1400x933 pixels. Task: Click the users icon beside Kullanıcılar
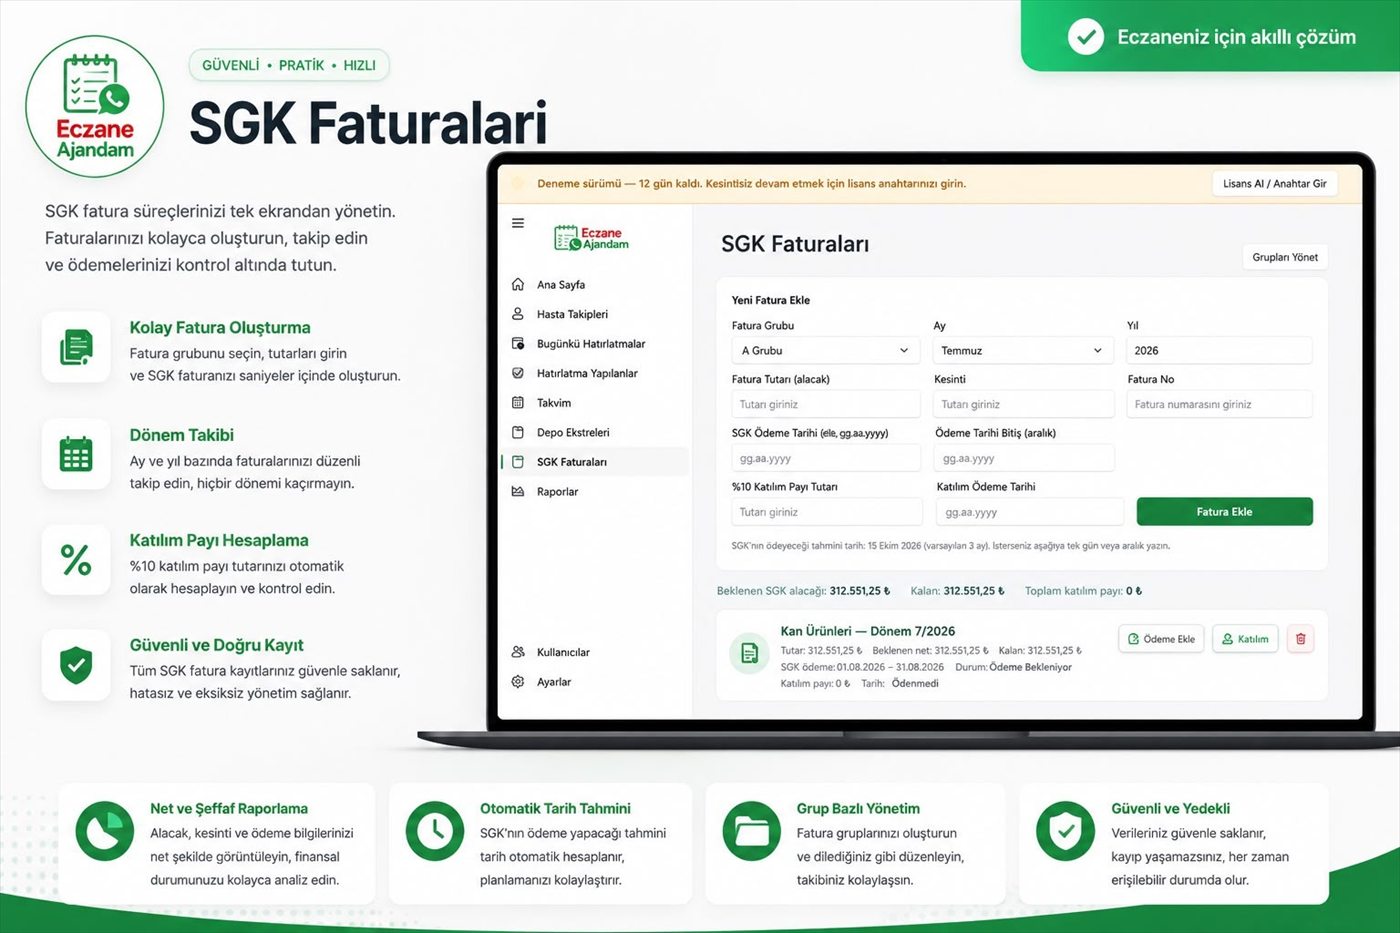518,652
